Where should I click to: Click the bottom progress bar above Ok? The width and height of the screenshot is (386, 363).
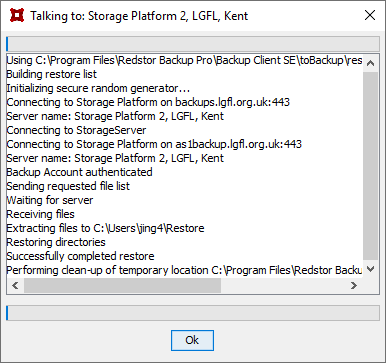[193, 313]
